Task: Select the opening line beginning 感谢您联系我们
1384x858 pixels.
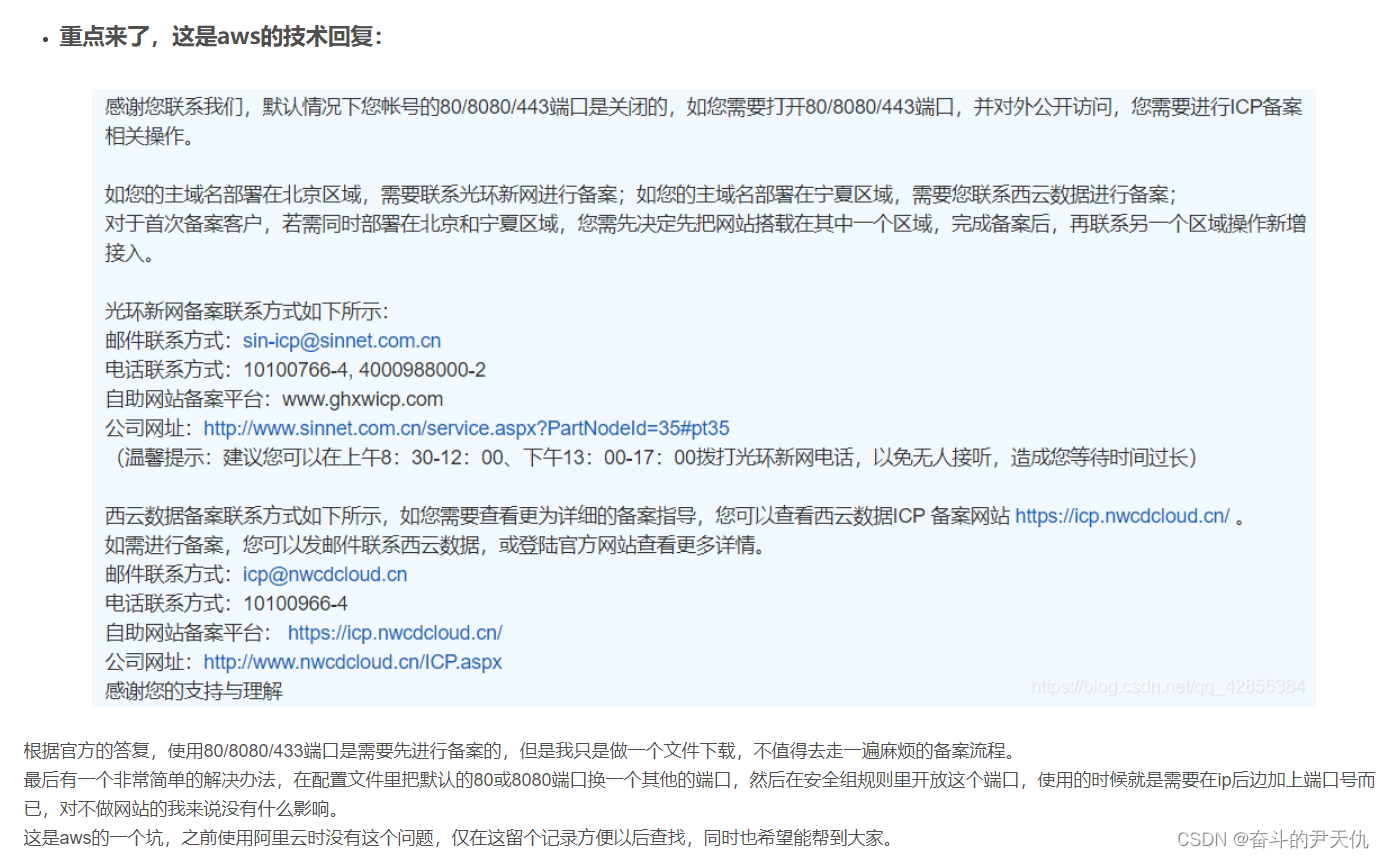Action: coord(704,121)
